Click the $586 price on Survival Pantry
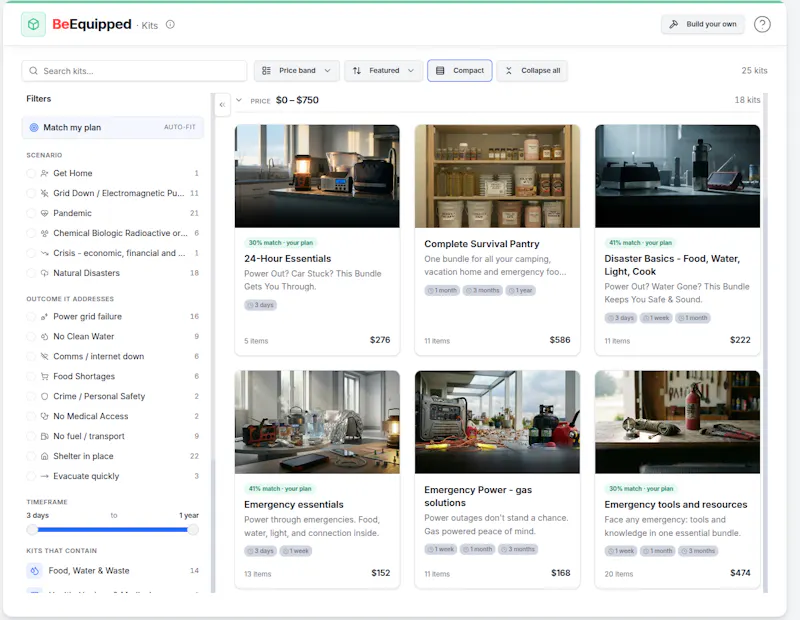Viewport: 800px width, 620px height. point(560,340)
